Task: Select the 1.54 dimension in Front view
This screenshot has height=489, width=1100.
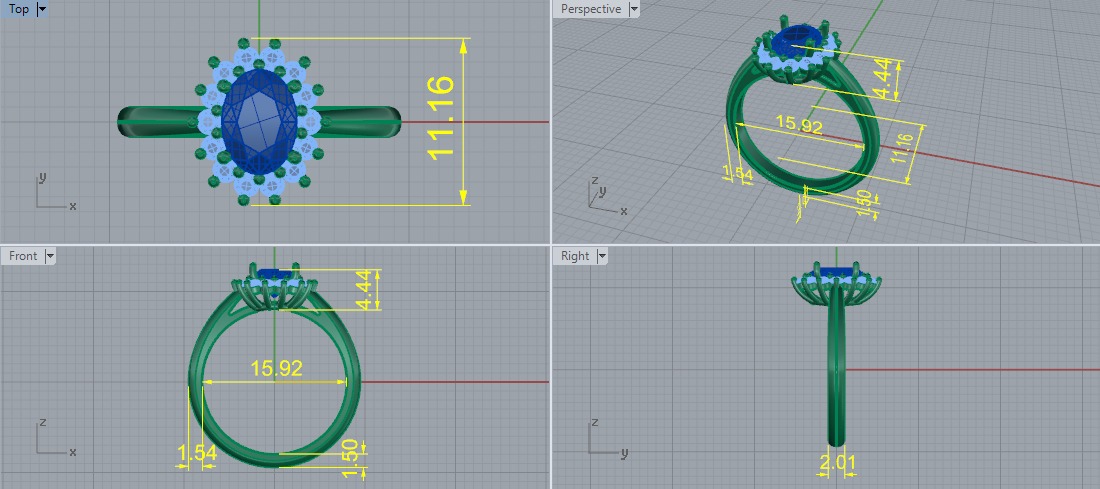Action: (x=196, y=454)
